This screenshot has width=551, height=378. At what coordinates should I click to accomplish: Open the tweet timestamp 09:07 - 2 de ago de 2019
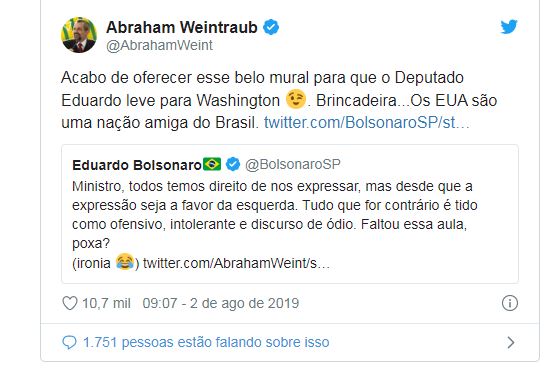(221, 303)
